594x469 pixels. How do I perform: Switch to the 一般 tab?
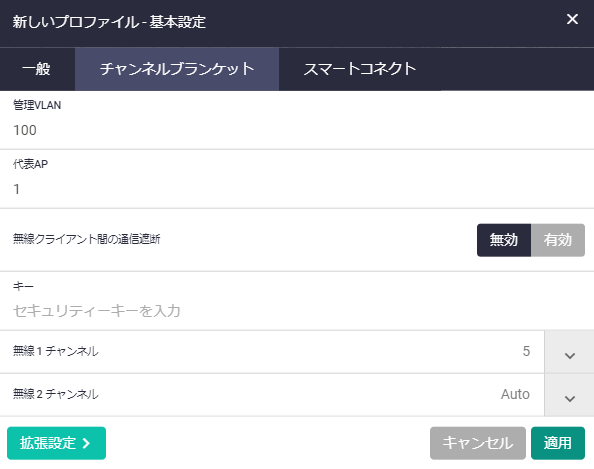click(37, 69)
